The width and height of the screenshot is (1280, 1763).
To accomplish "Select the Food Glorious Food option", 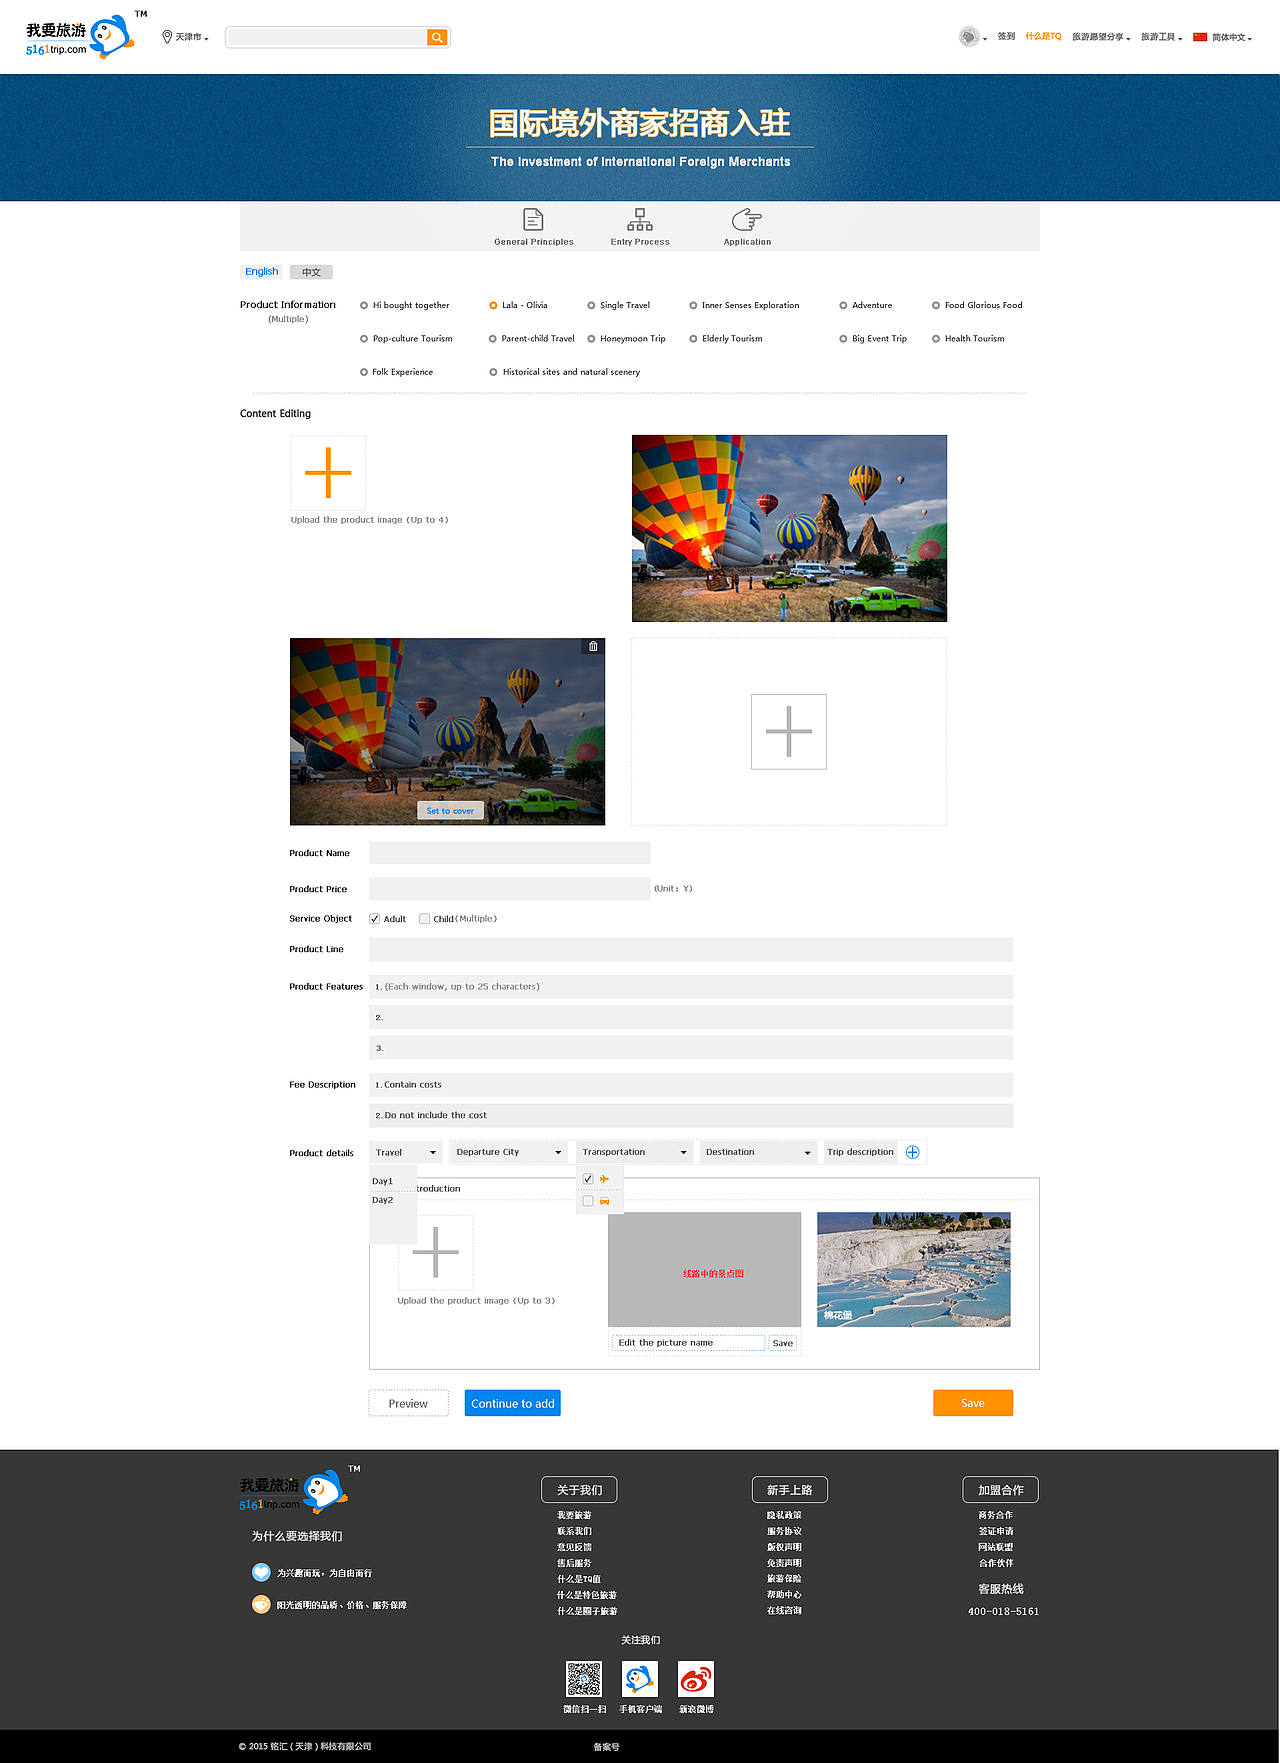I will (977, 305).
